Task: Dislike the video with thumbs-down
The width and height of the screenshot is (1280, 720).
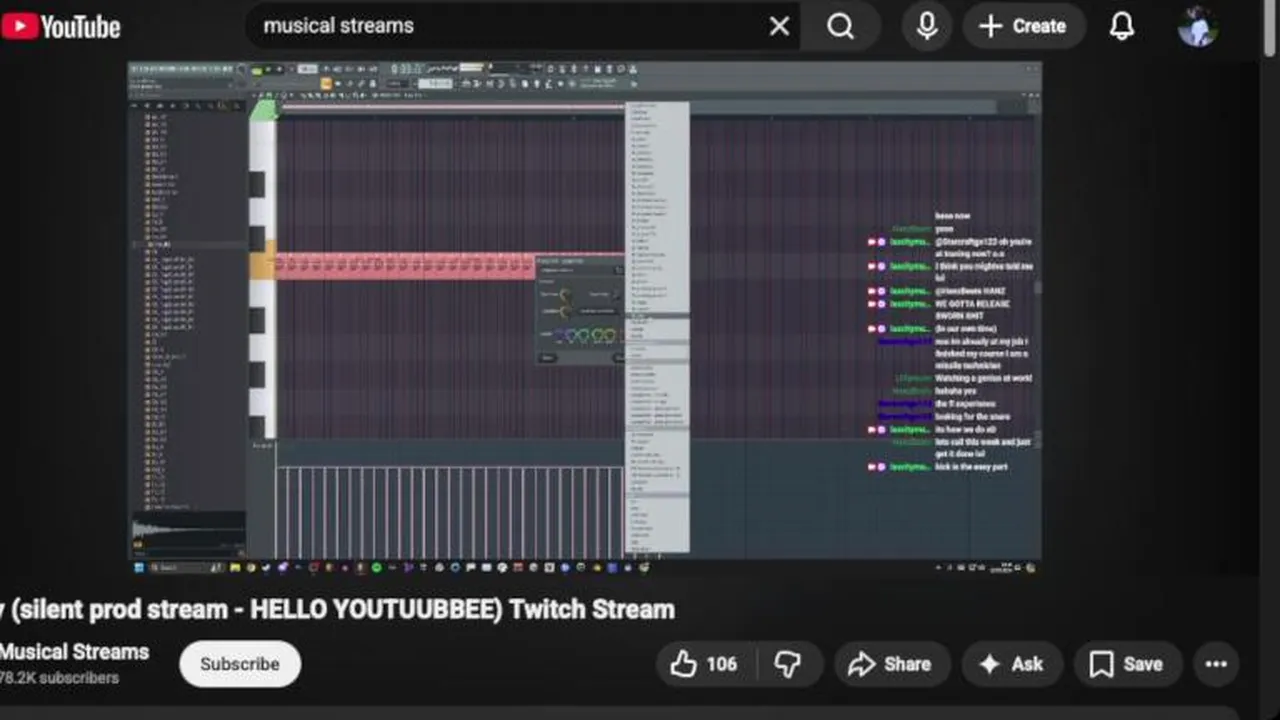Action: [789, 664]
